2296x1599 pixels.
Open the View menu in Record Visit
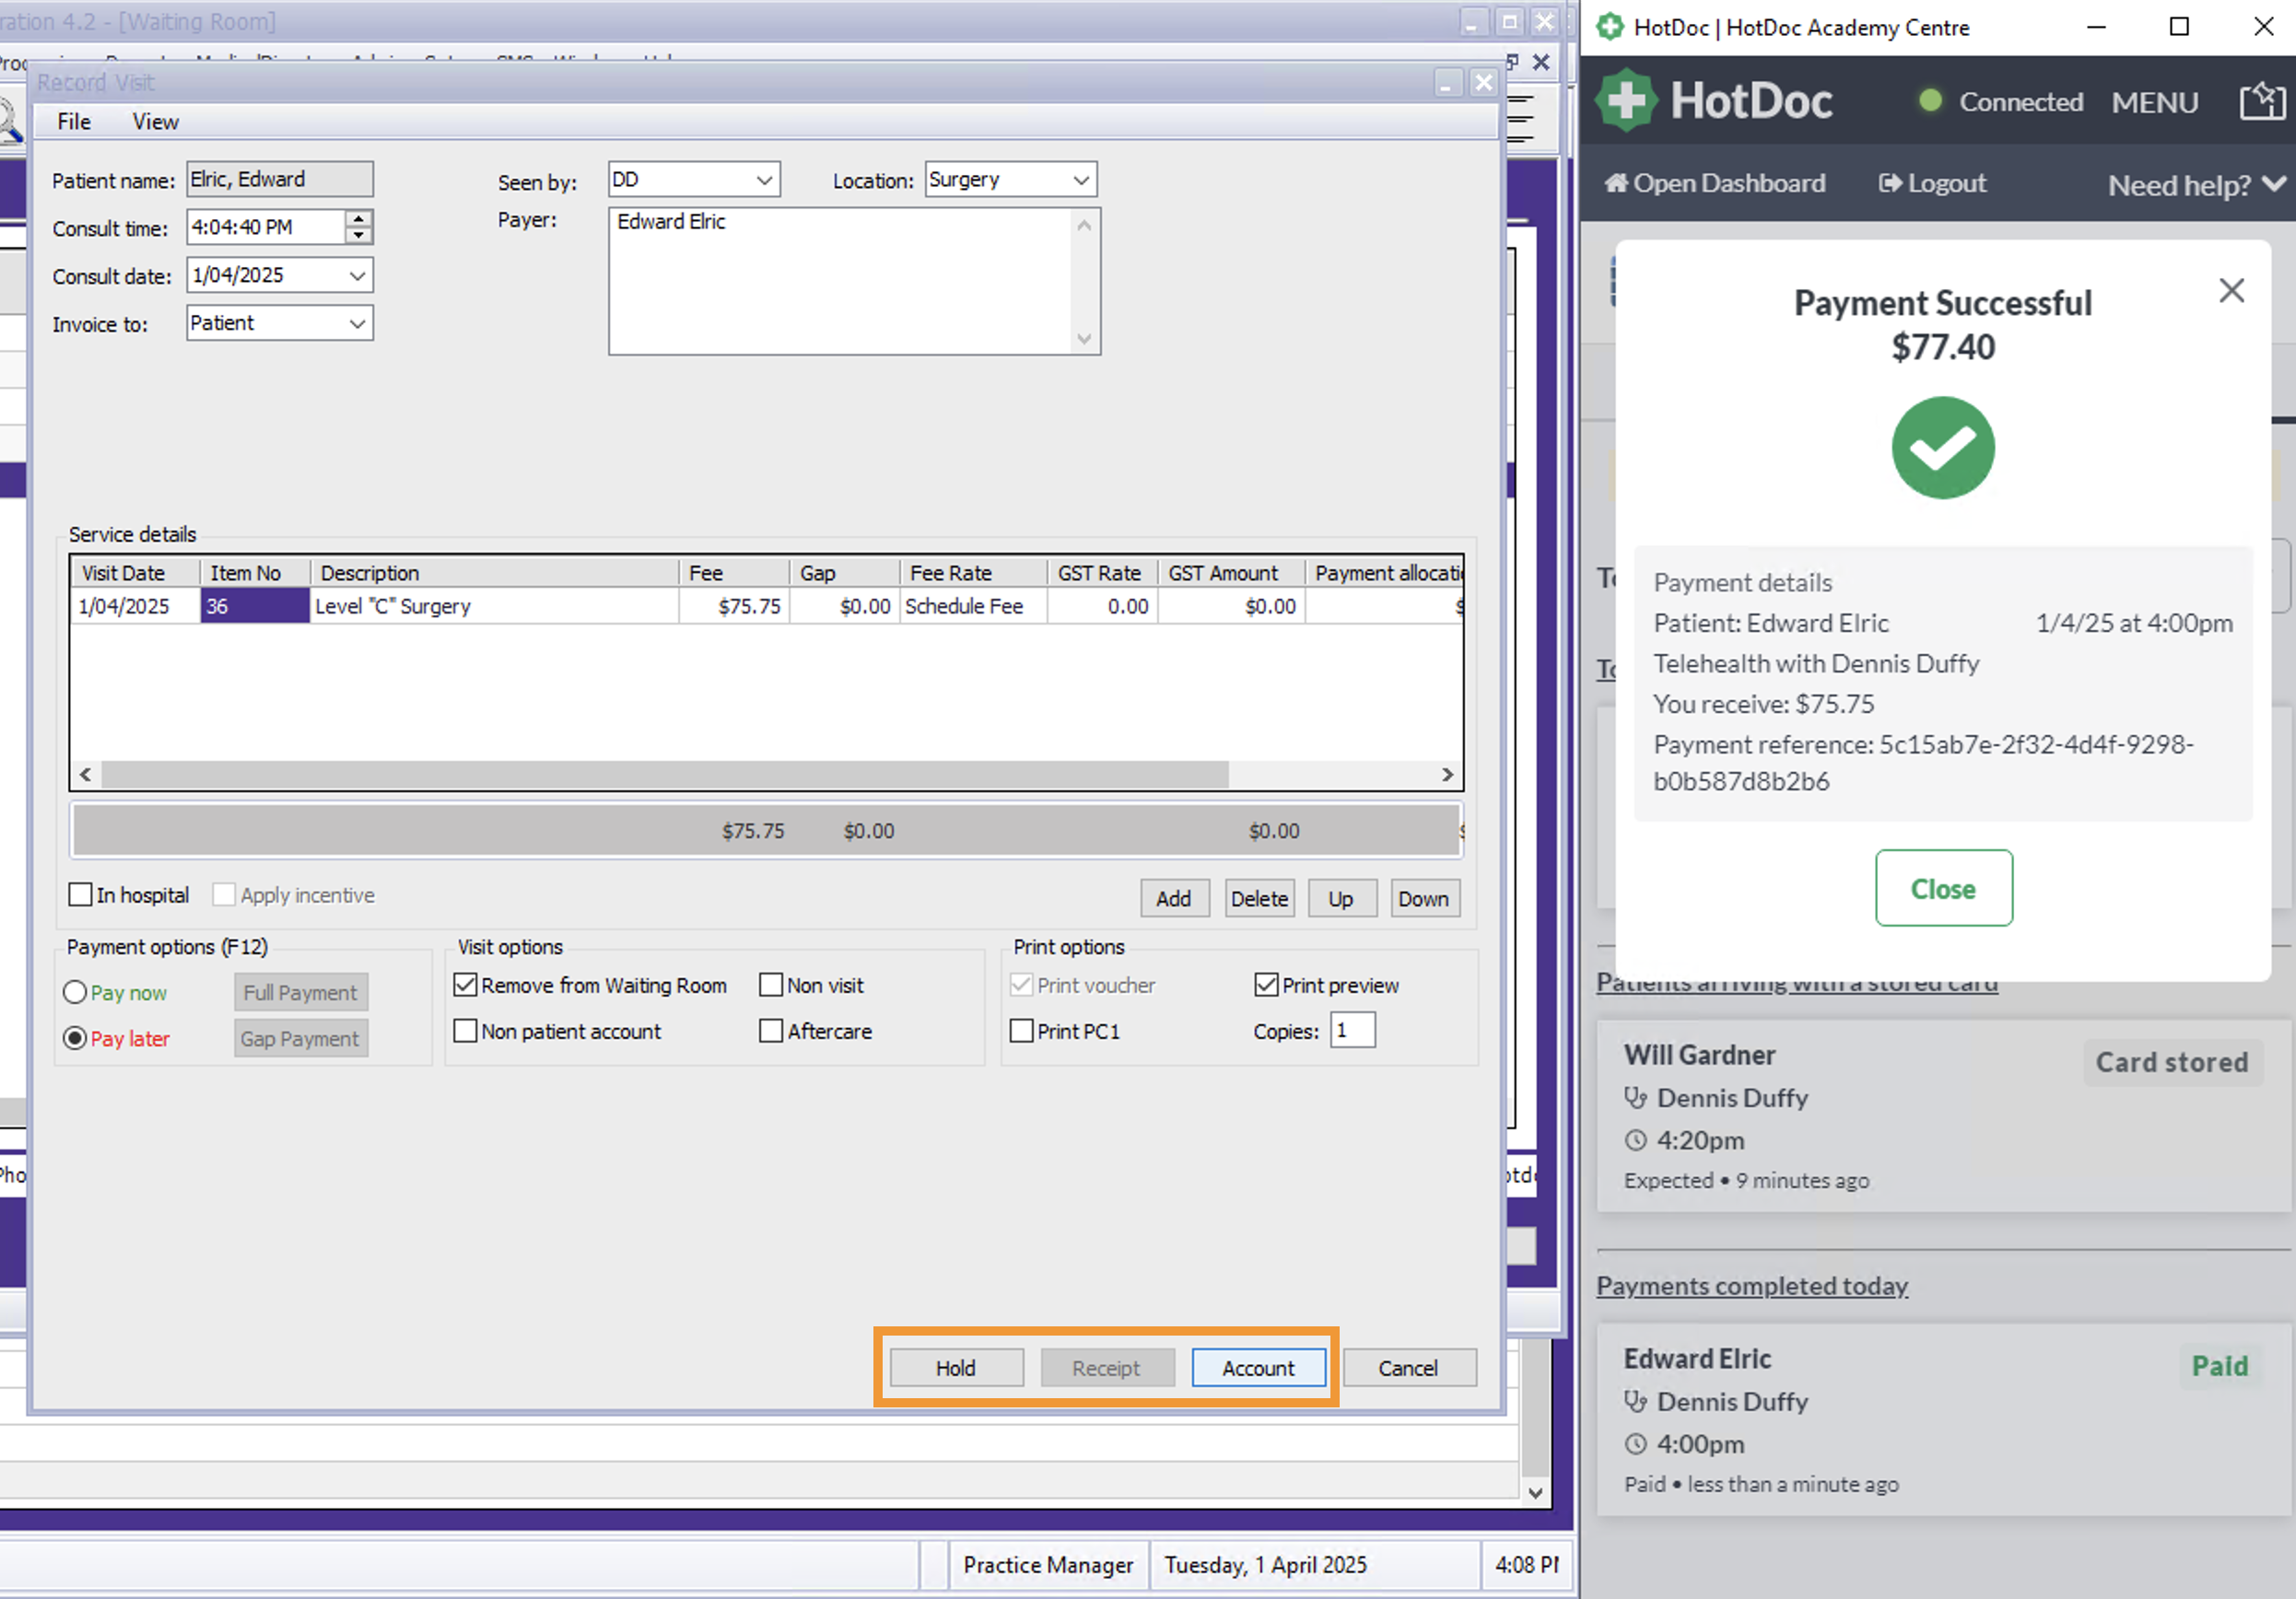155,122
